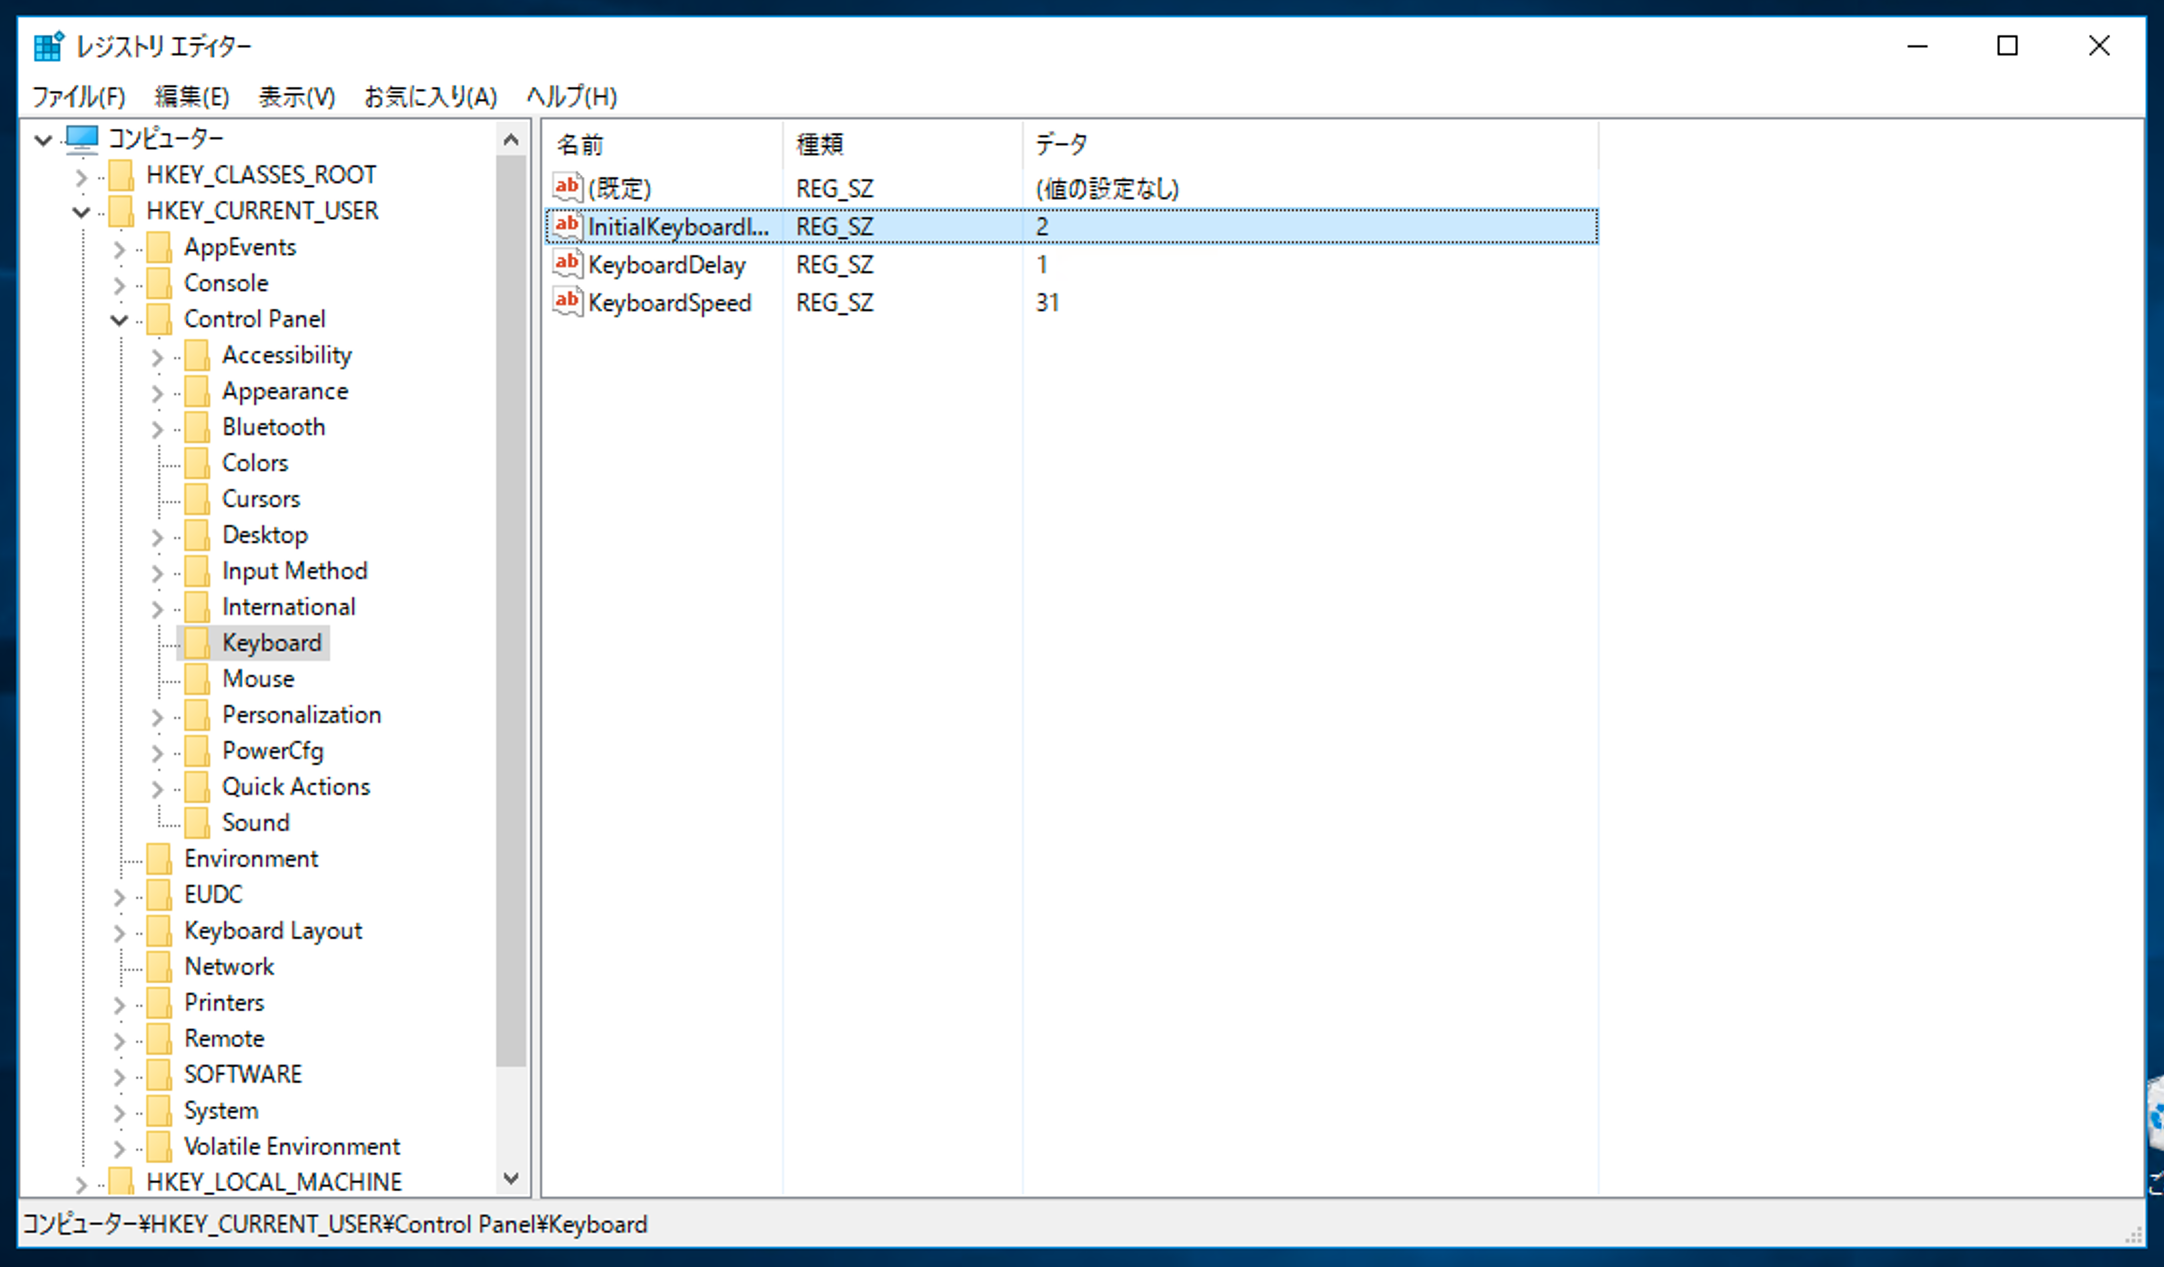The width and height of the screenshot is (2164, 1267).
Task: Expand the Quick Actions key
Action: tap(157, 789)
